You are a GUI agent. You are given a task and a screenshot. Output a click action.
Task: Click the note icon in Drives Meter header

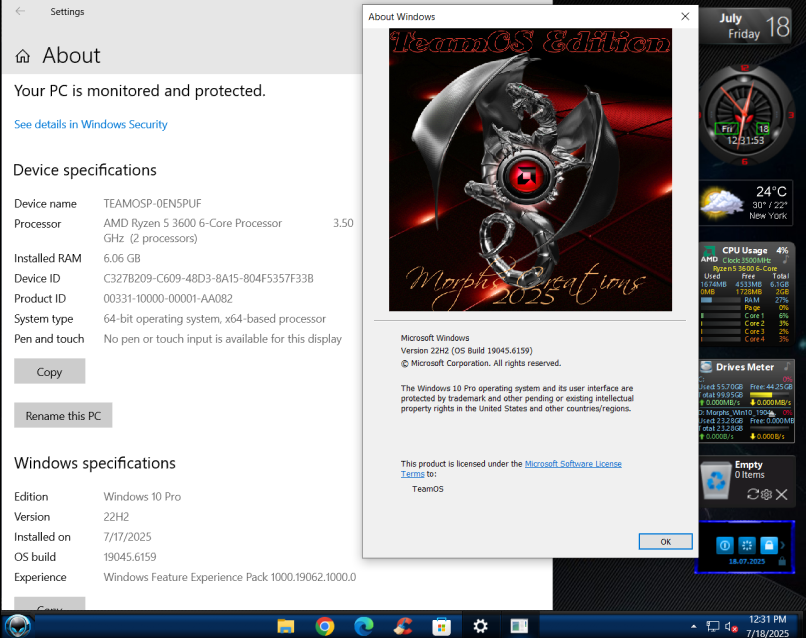coord(786,366)
